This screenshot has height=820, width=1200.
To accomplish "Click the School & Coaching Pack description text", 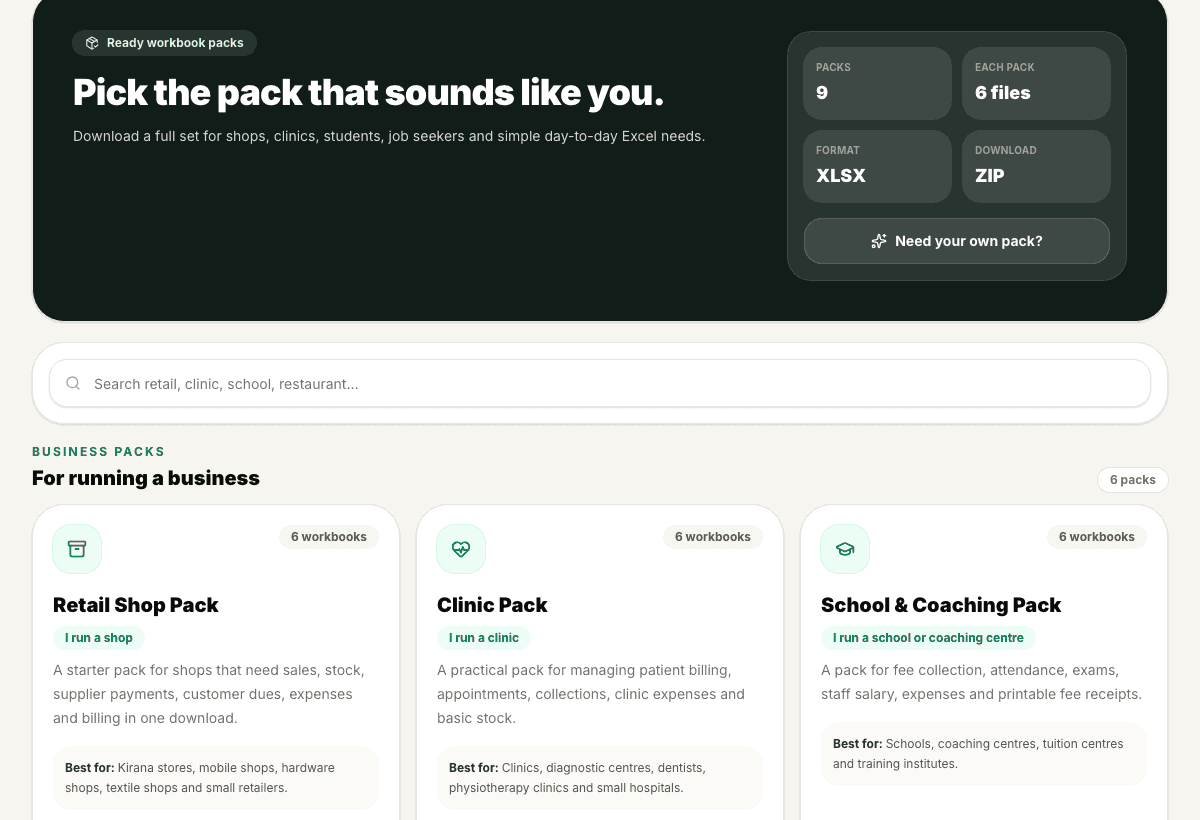I will (x=981, y=682).
